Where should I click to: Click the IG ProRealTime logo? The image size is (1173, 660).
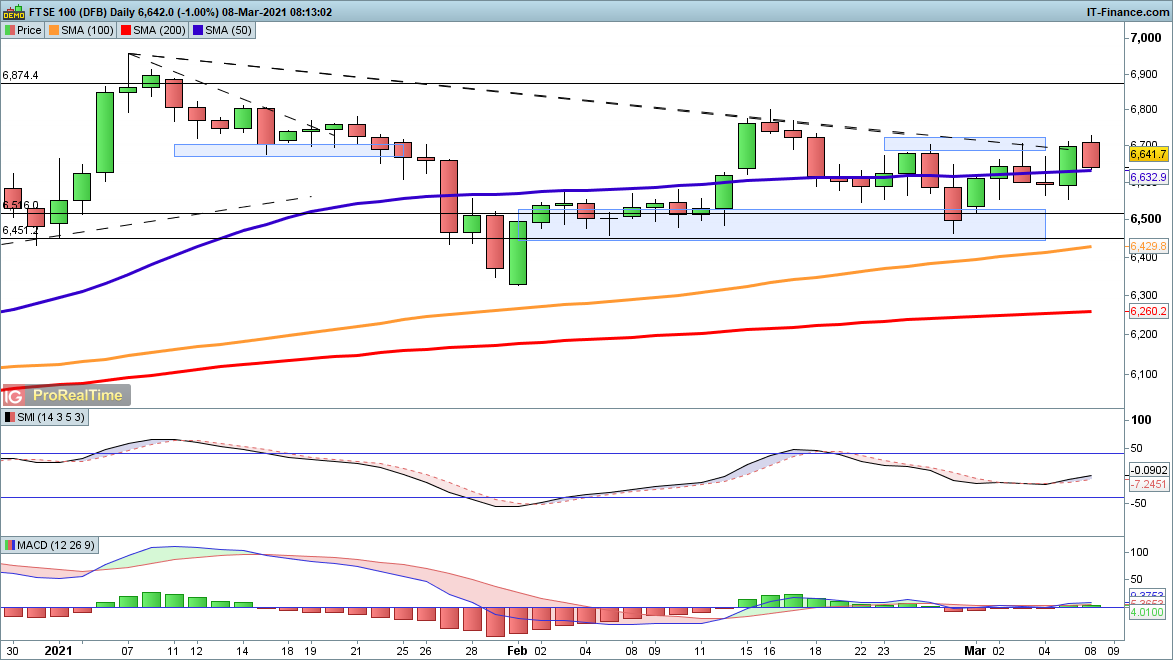[66, 395]
